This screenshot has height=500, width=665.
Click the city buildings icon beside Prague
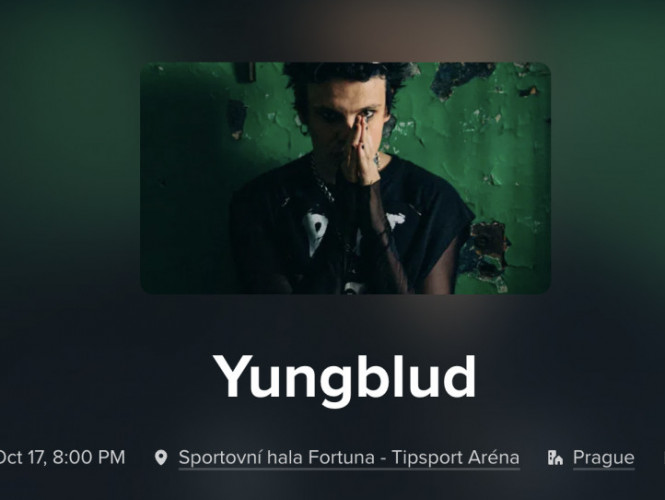pos(555,458)
